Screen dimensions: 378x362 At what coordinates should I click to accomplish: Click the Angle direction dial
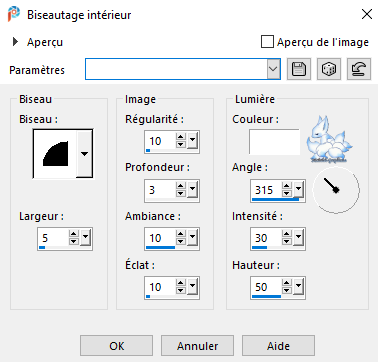pos(336,190)
